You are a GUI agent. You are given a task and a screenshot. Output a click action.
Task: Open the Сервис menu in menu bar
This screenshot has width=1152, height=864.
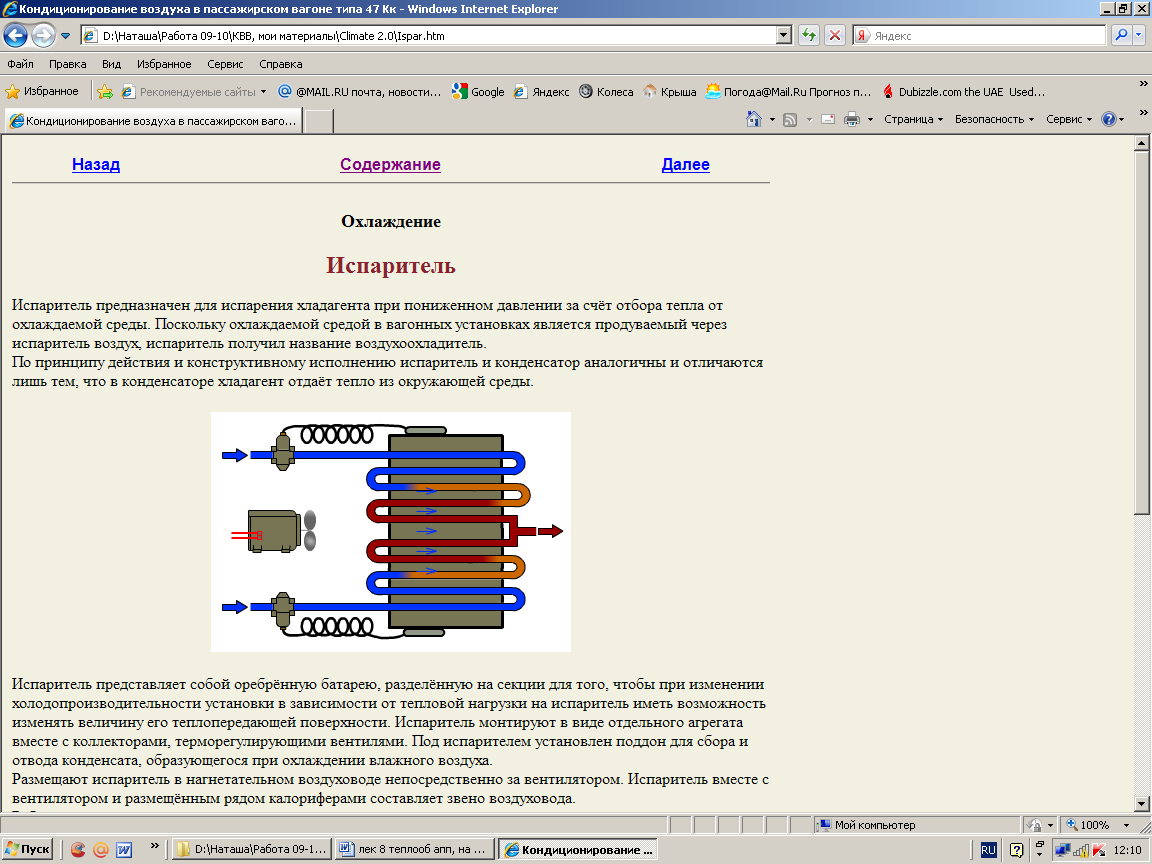[x=225, y=64]
